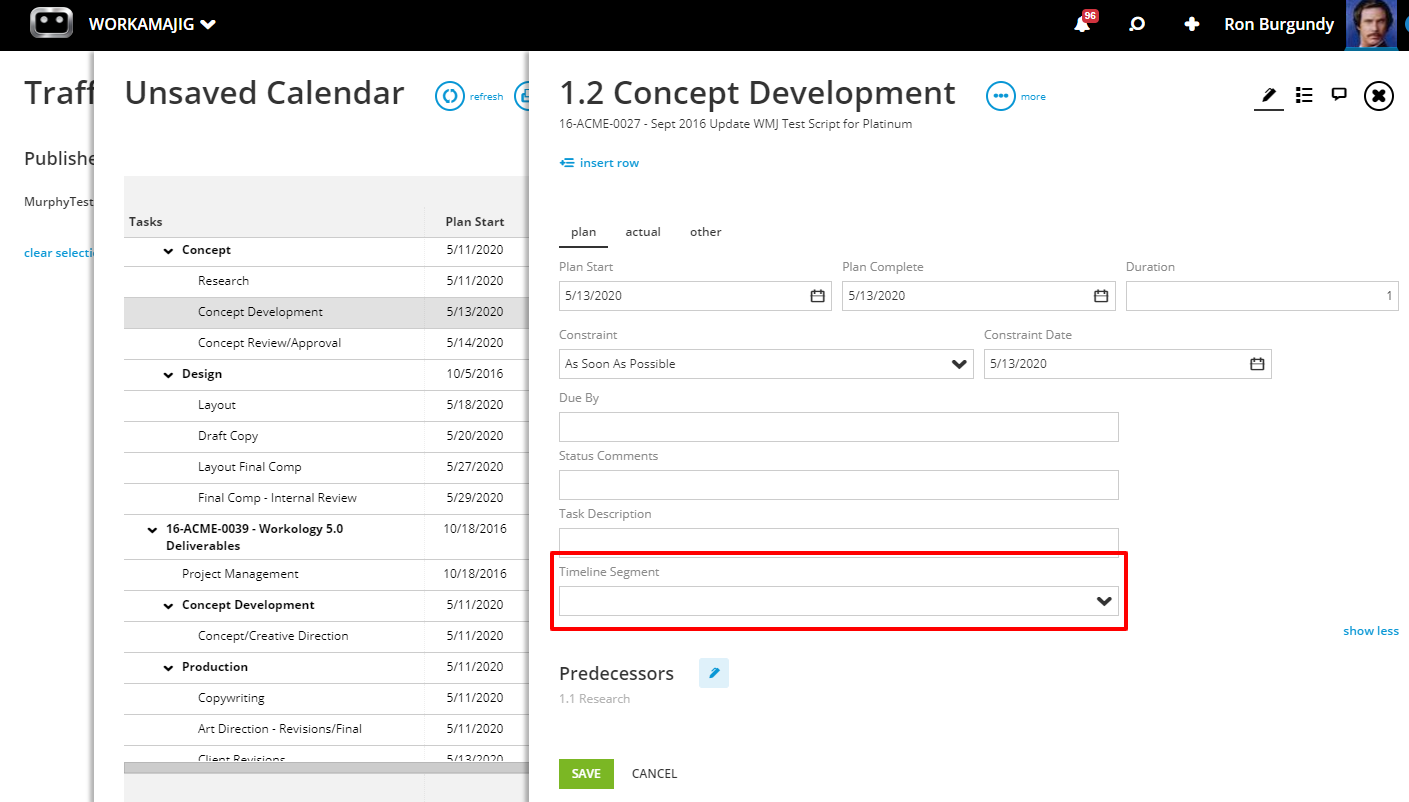Click the Plan Start column header
The image size is (1409, 802).
point(476,222)
